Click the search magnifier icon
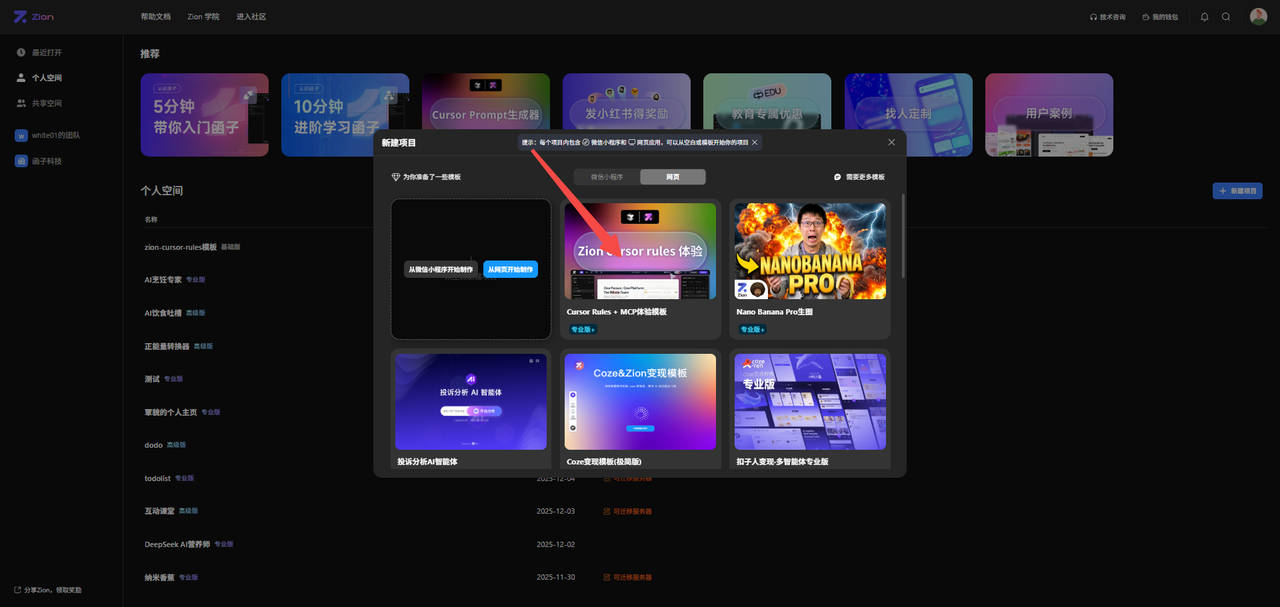The image size is (1280, 607). 1226,17
